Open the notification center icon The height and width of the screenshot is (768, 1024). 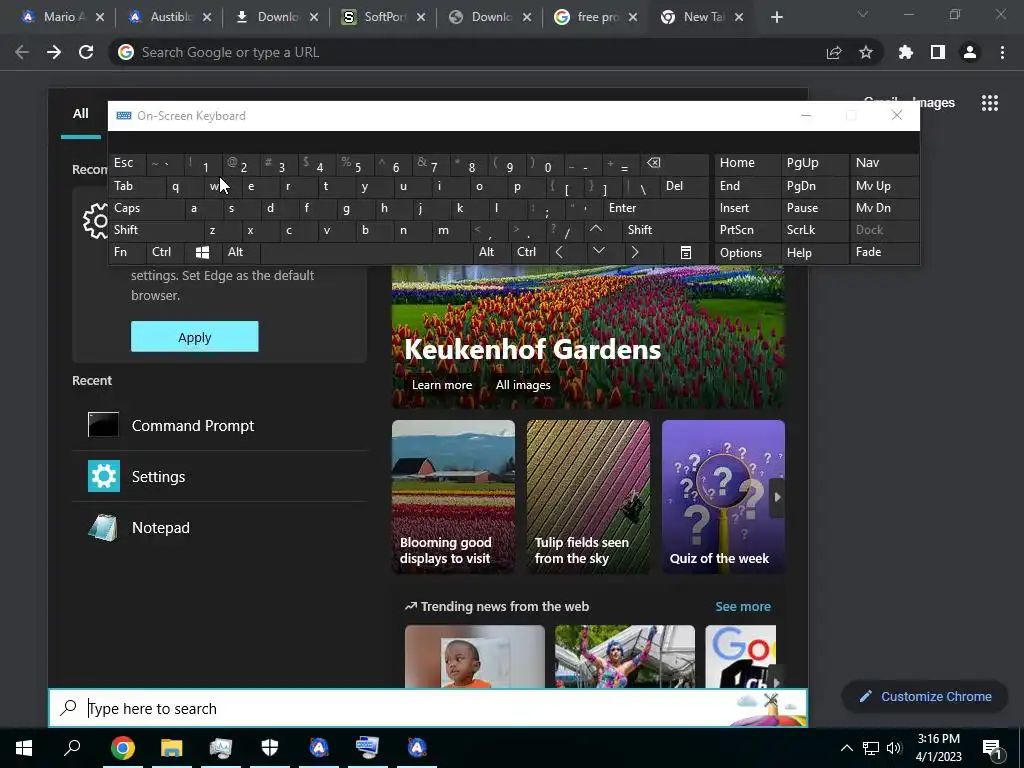coord(993,748)
